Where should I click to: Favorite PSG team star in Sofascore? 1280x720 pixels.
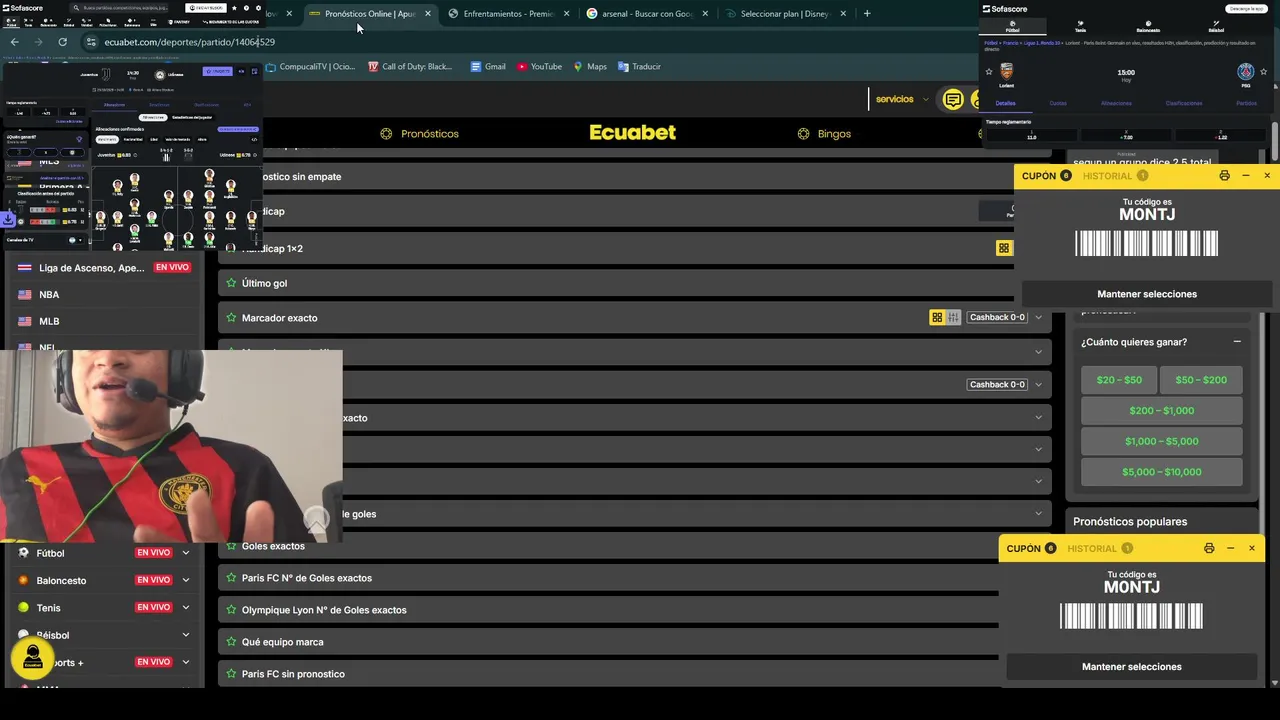[1264, 72]
